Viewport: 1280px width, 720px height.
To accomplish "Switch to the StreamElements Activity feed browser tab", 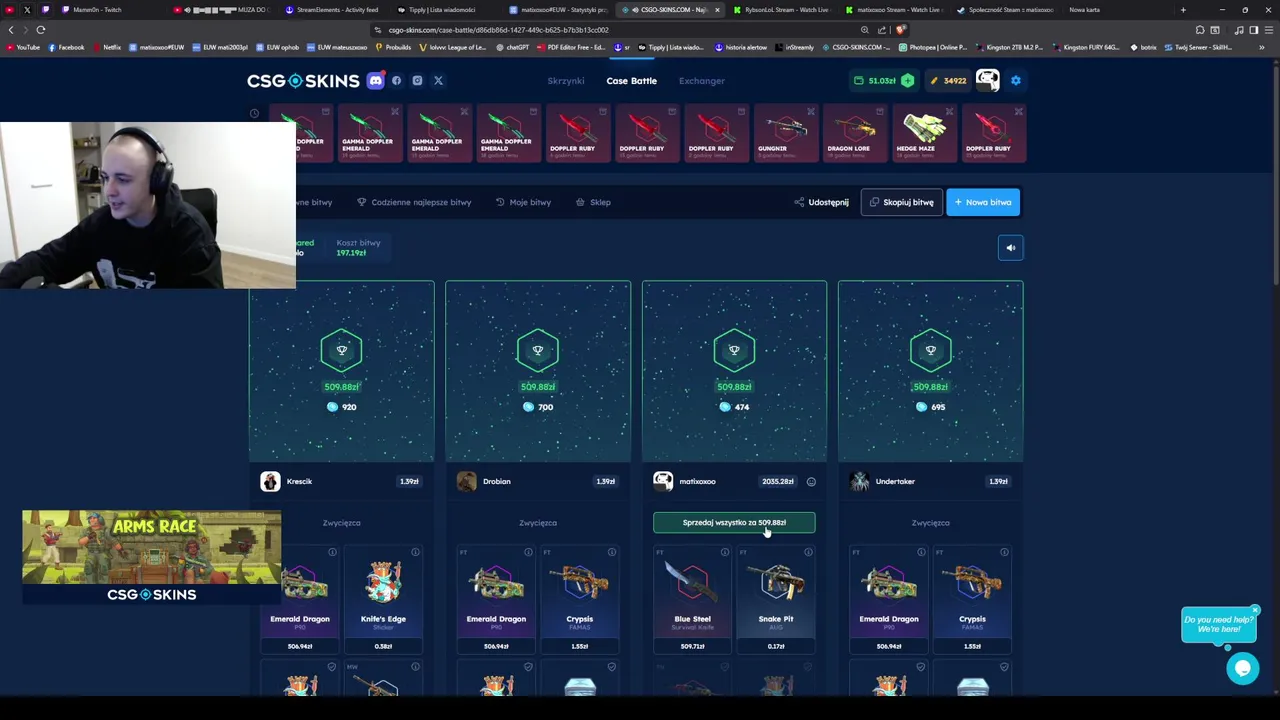I will 337,10.
